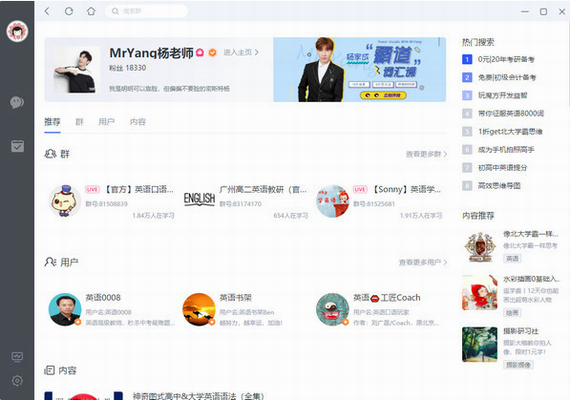Click the profile avatar in sidebar
The height and width of the screenshot is (400, 570).
pos(17,31)
